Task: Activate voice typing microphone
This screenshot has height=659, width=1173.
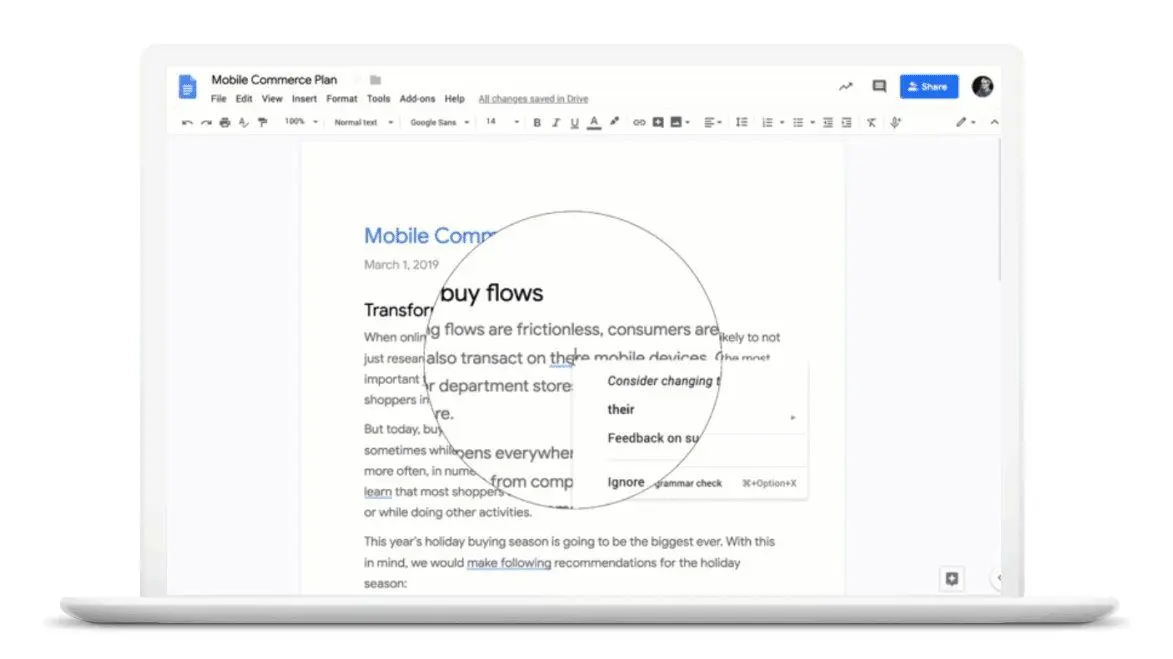Action: point(896,122)
